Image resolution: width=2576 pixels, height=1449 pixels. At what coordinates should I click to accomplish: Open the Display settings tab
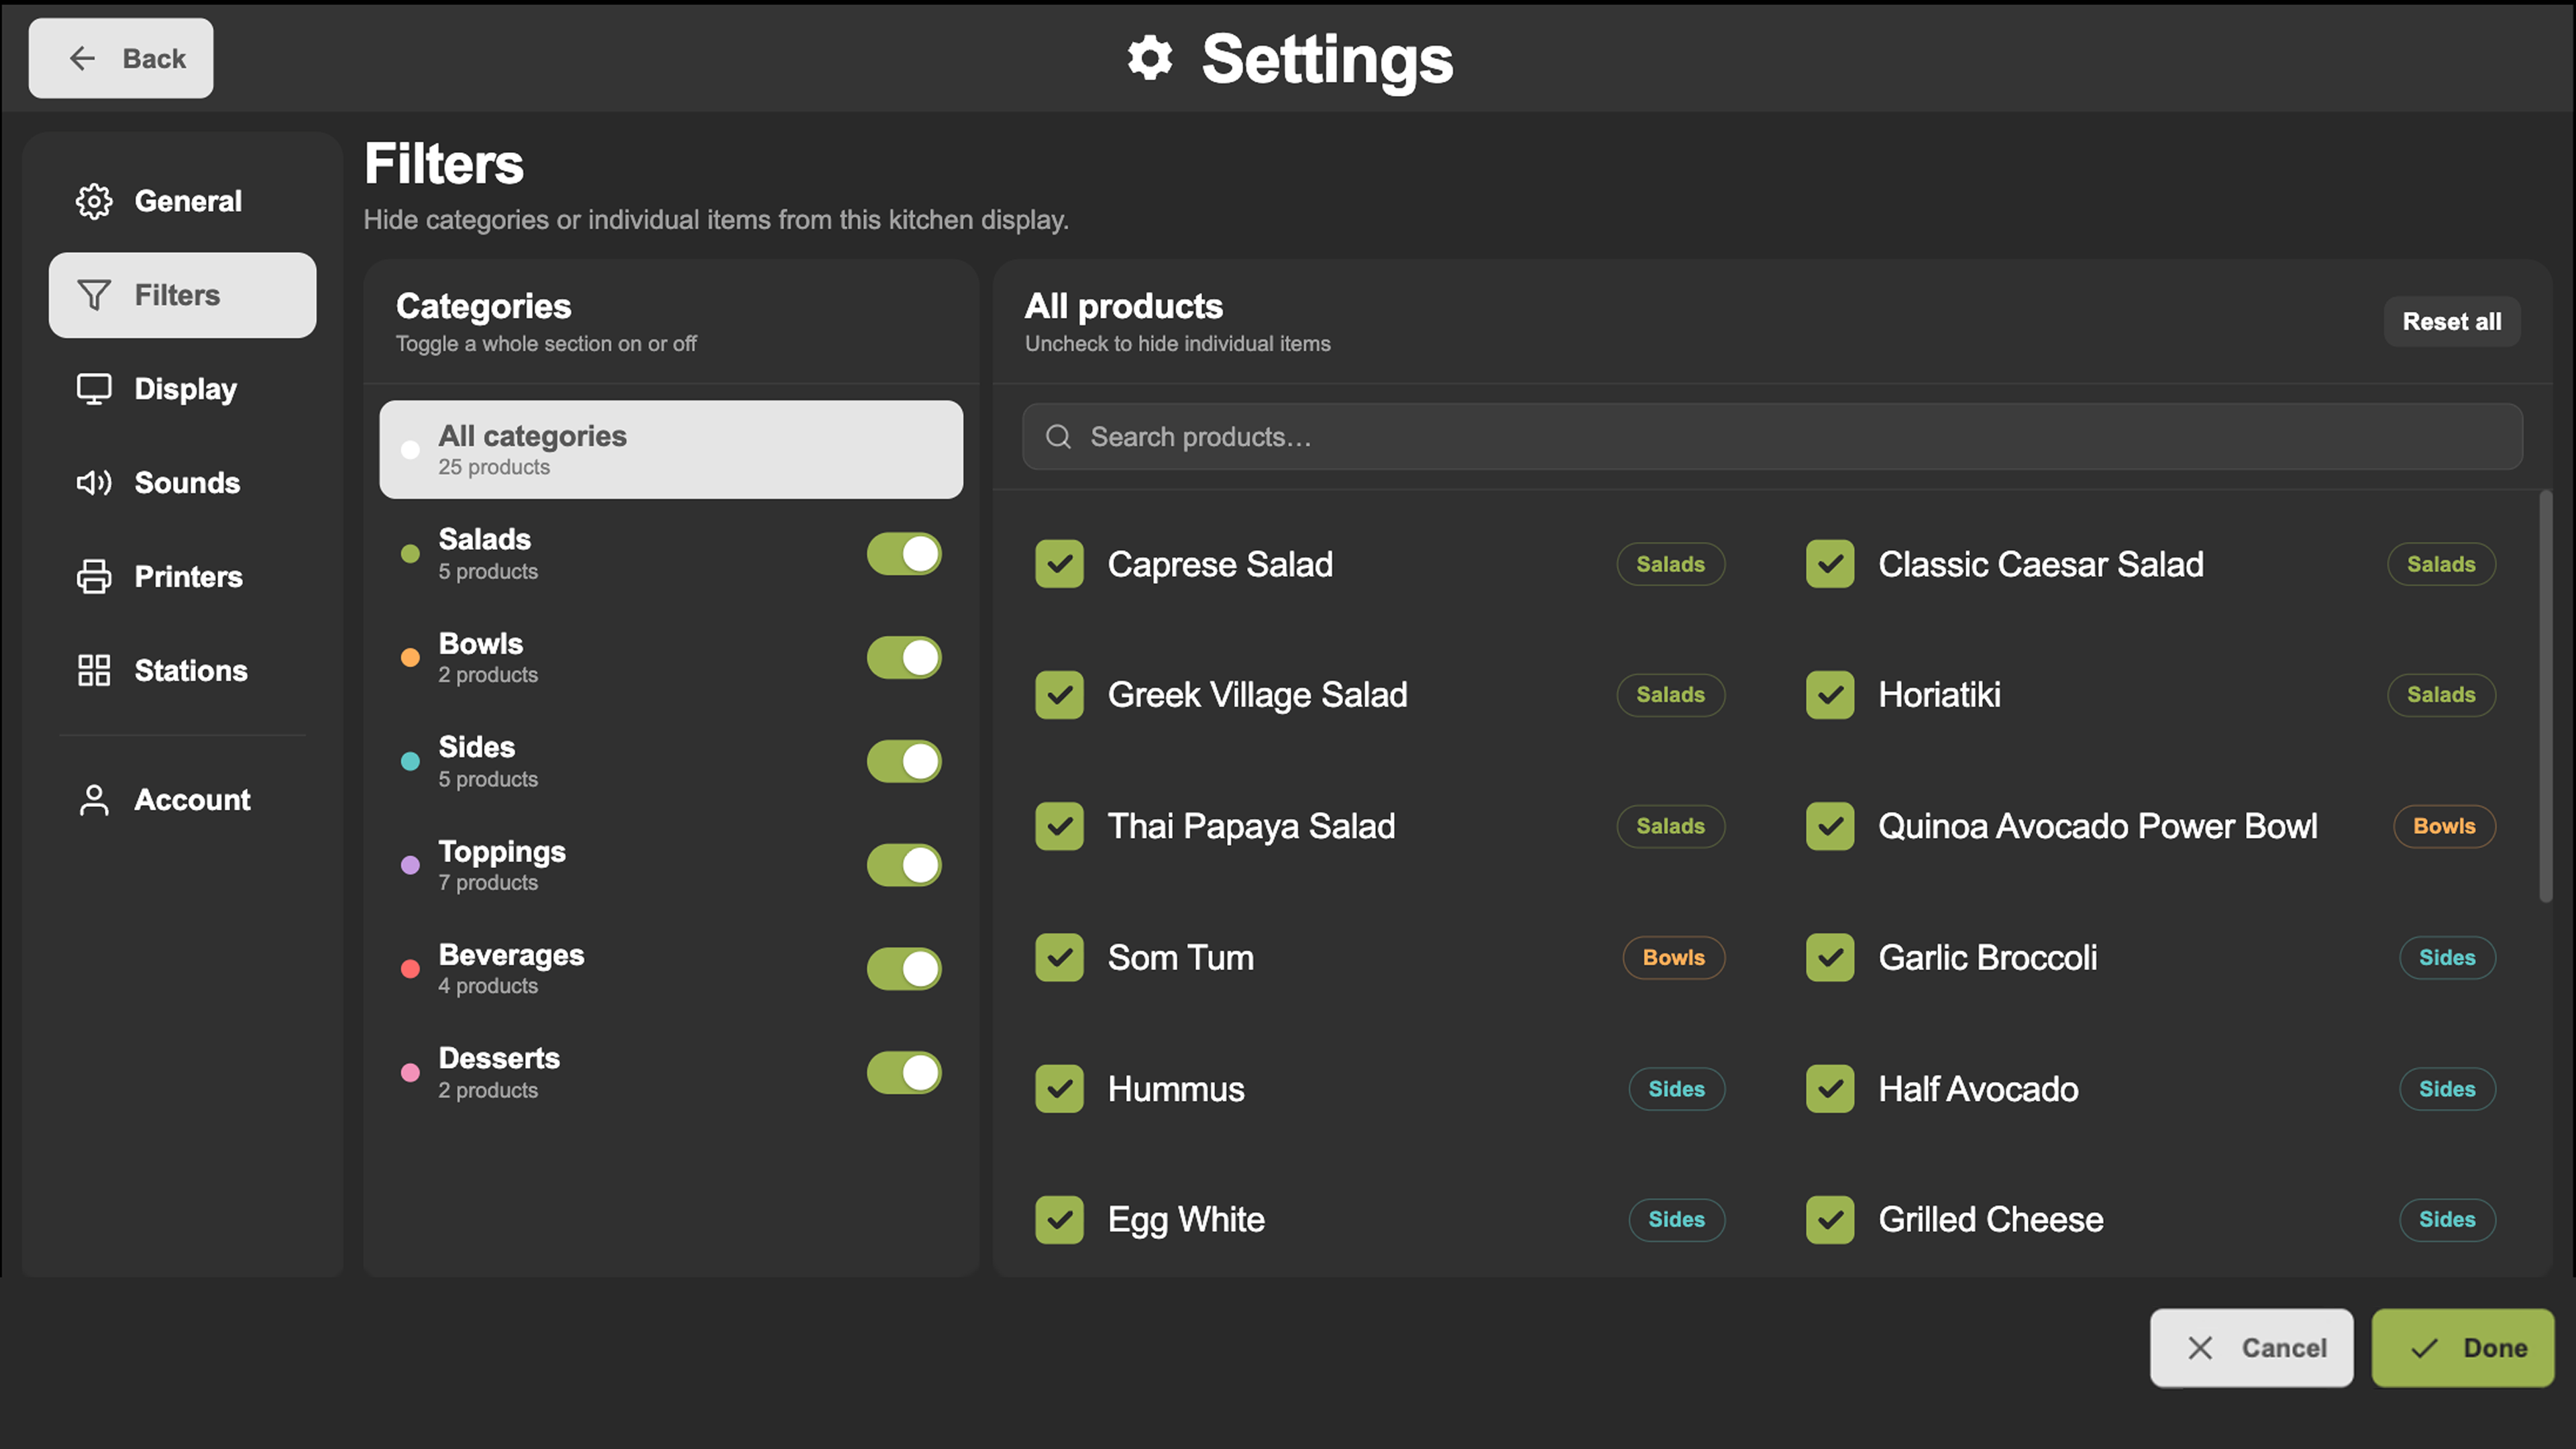[183, 389]
